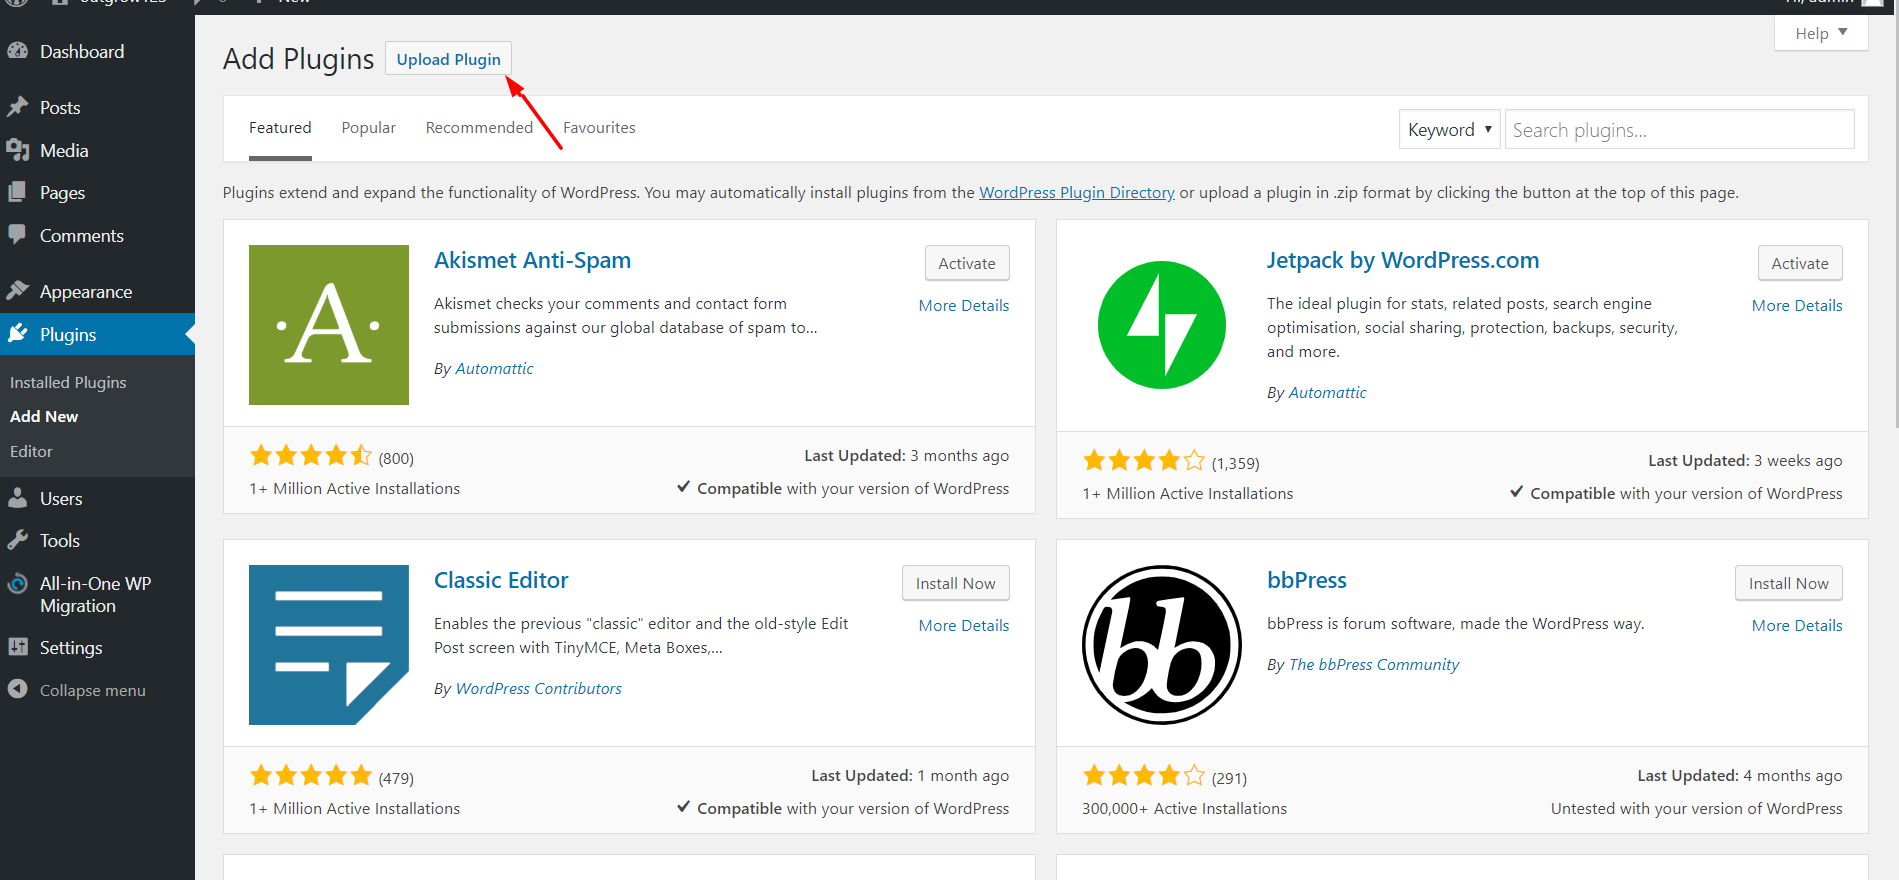Click the Akismet Anti-Spam plugin logo
Screen dimensions: 1899x880
point(329,325)
